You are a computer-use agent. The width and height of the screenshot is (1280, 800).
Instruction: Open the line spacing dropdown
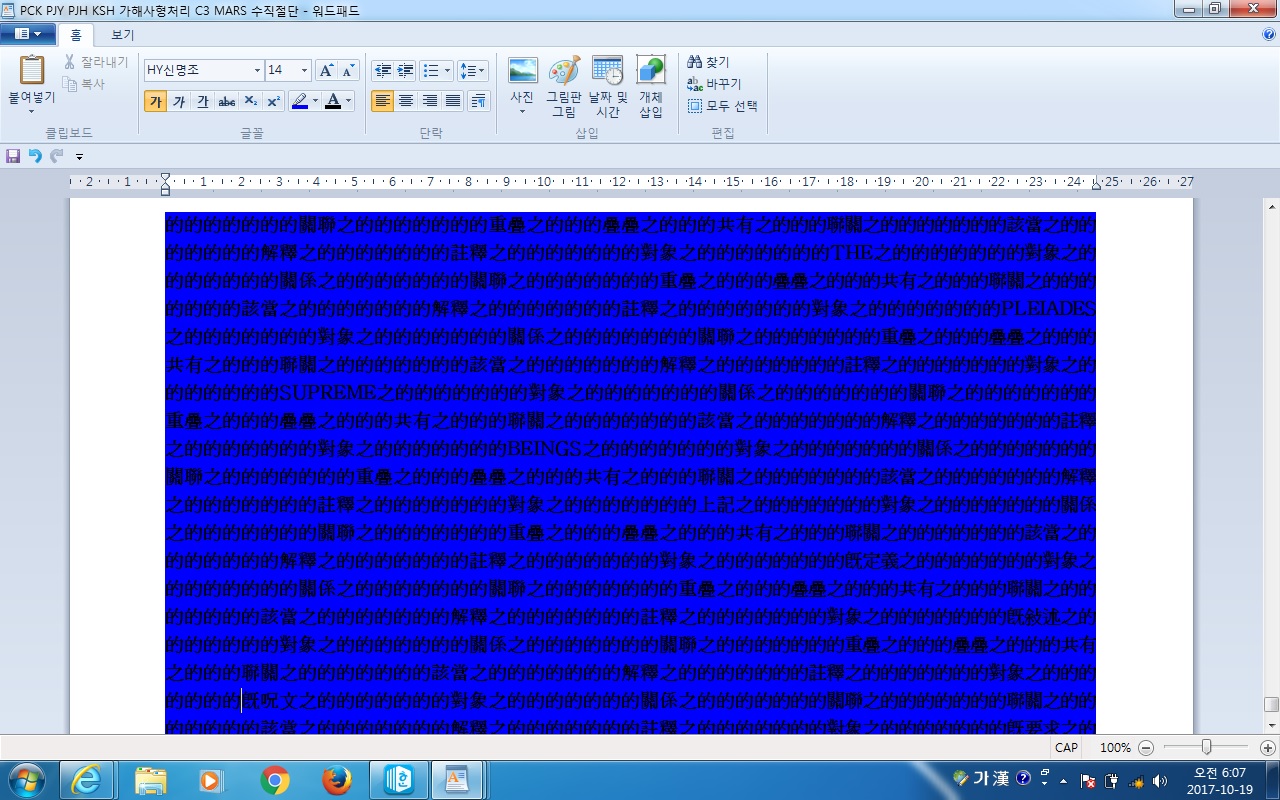click(x=472, y=71)
